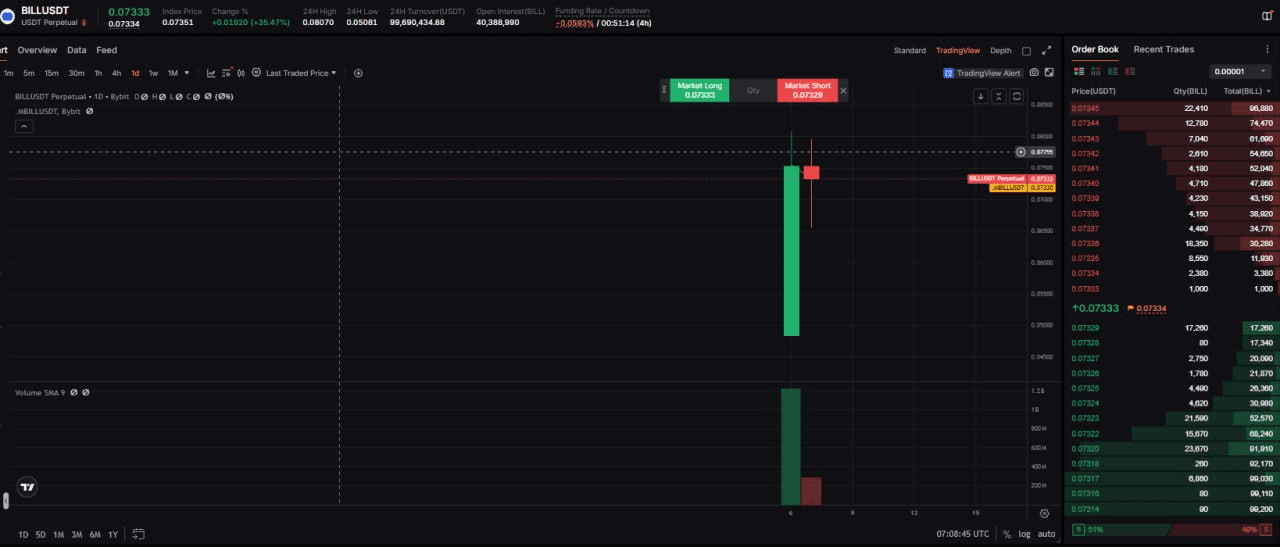
Task: Toggle percent scale mode
Action: [1007, 534]
